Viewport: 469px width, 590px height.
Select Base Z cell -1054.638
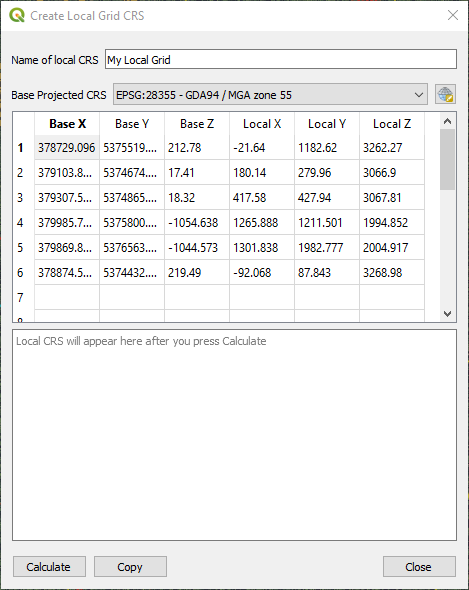(x=197, y=222)
